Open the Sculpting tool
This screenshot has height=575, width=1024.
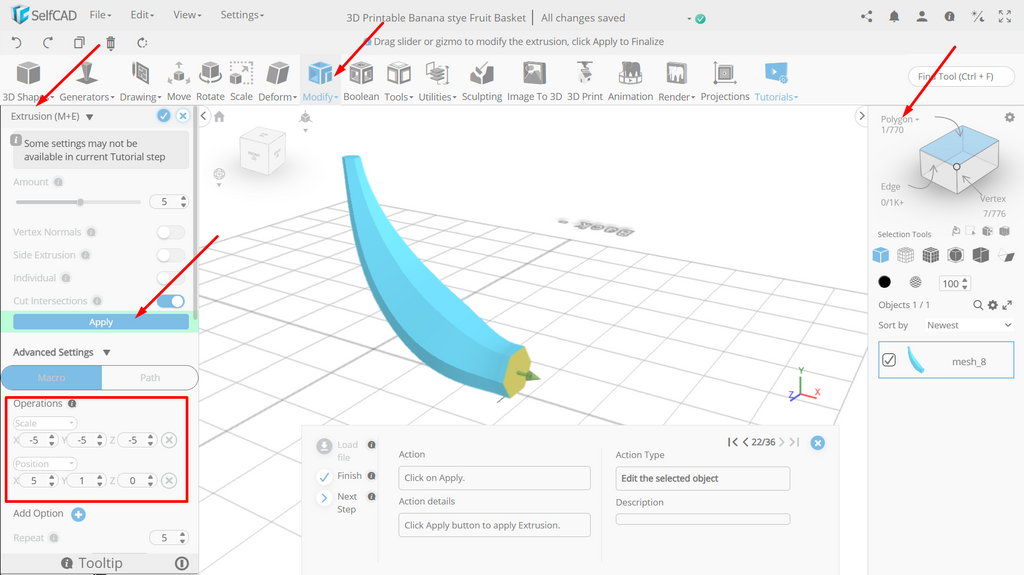point(482,81)
